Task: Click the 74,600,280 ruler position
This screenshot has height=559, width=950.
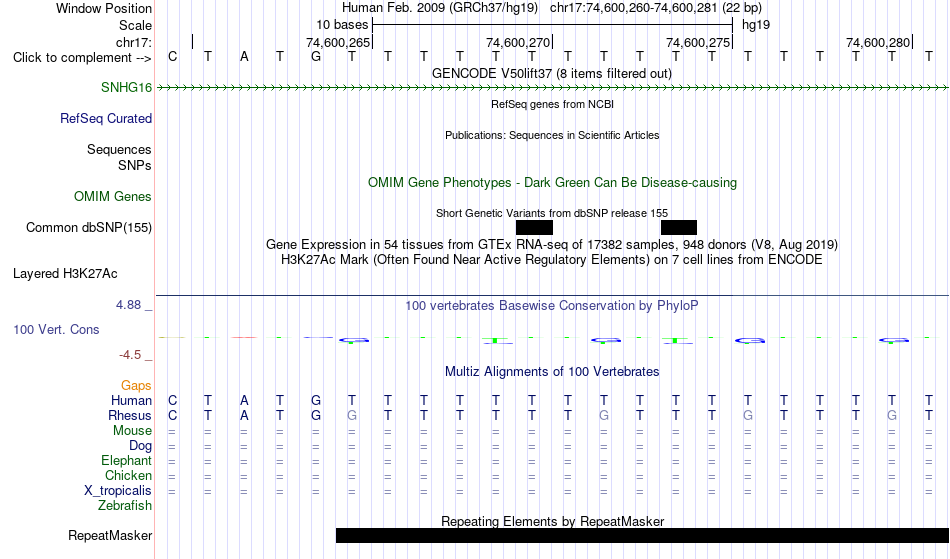Action: 878,42
